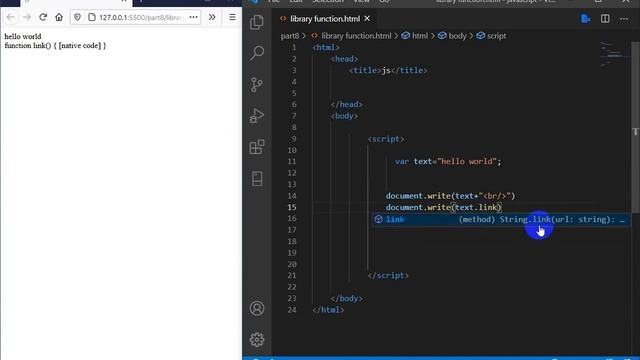This screenshot has width=640, height=360.
Task: Close the library function.html tab
Action: tap(367, 19)
